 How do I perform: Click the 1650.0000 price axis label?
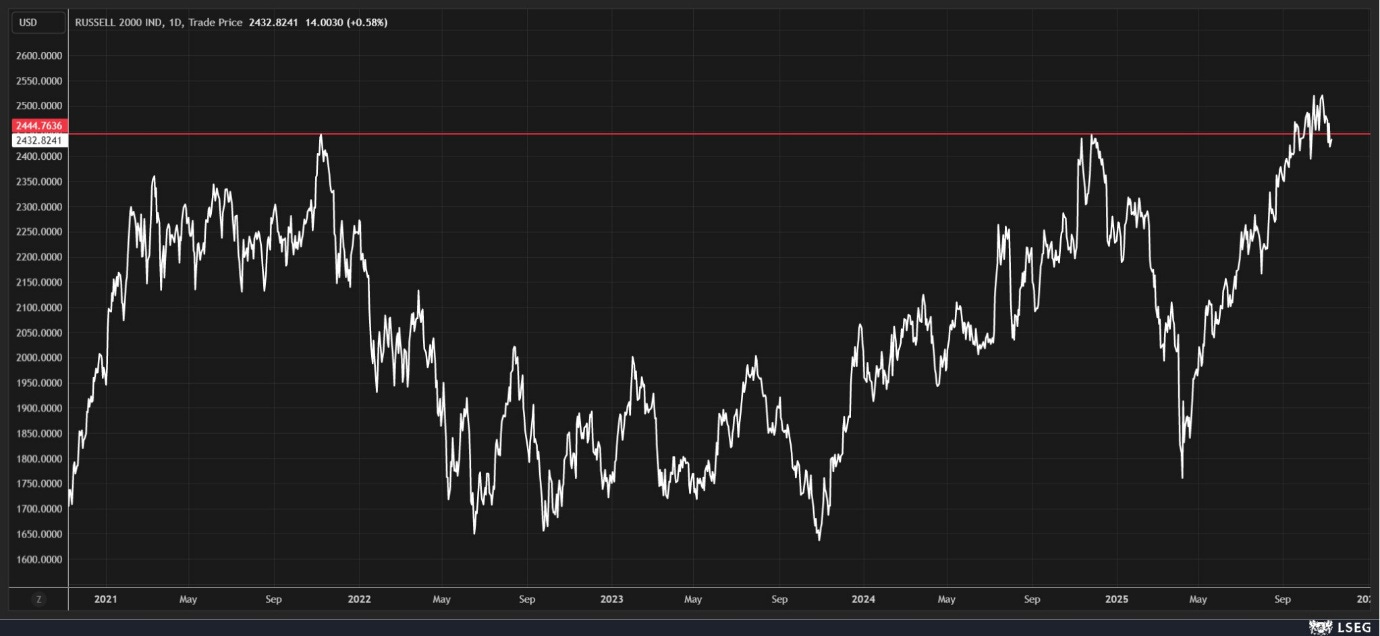(x=40, y=535)
